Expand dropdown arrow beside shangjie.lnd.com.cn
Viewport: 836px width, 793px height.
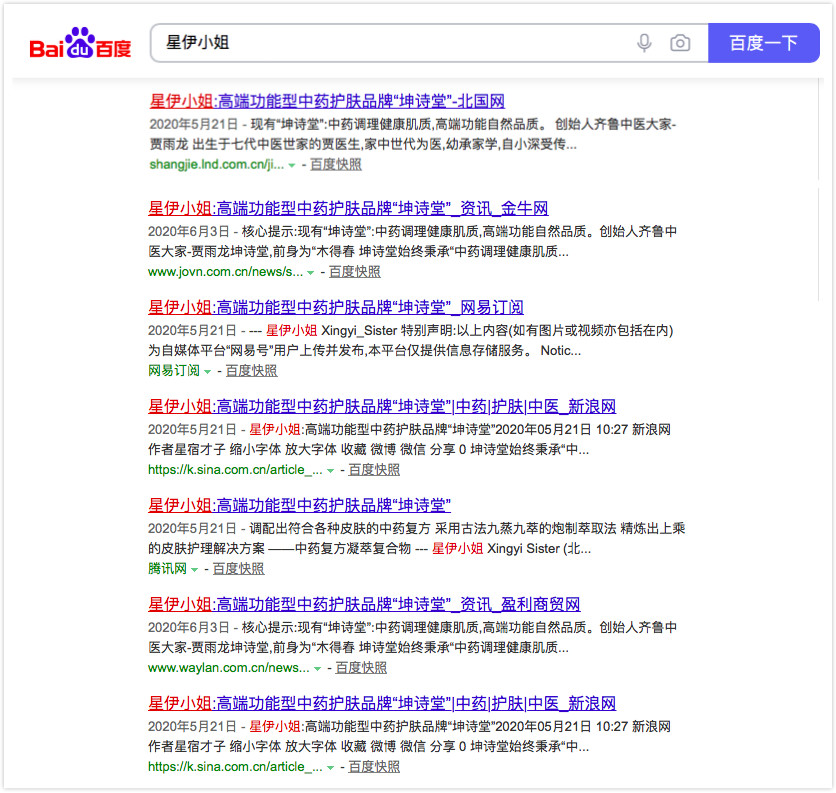pyautogui.click(x=292, y=166)
